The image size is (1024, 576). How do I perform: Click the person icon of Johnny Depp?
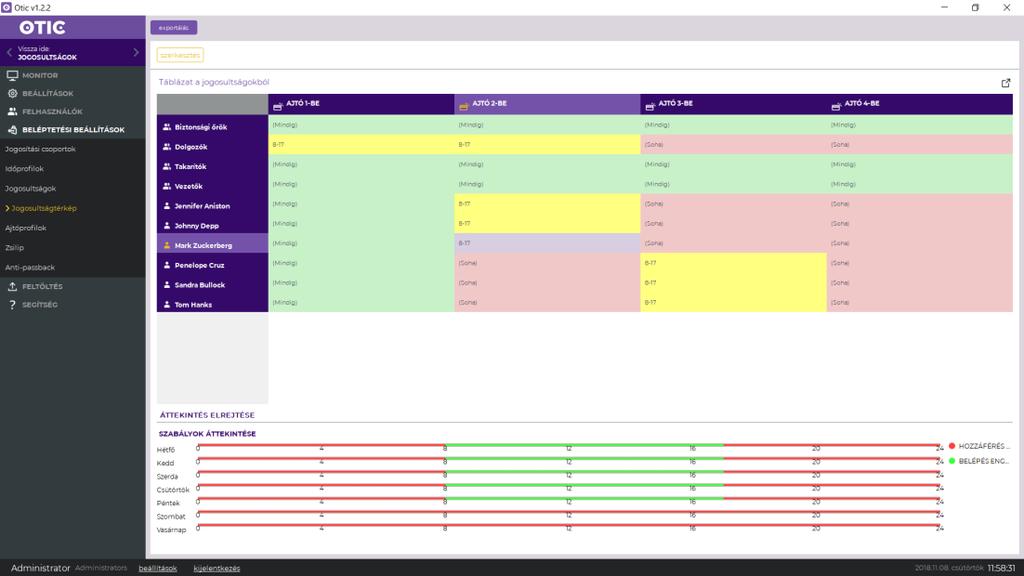click(x=167, y=225)
